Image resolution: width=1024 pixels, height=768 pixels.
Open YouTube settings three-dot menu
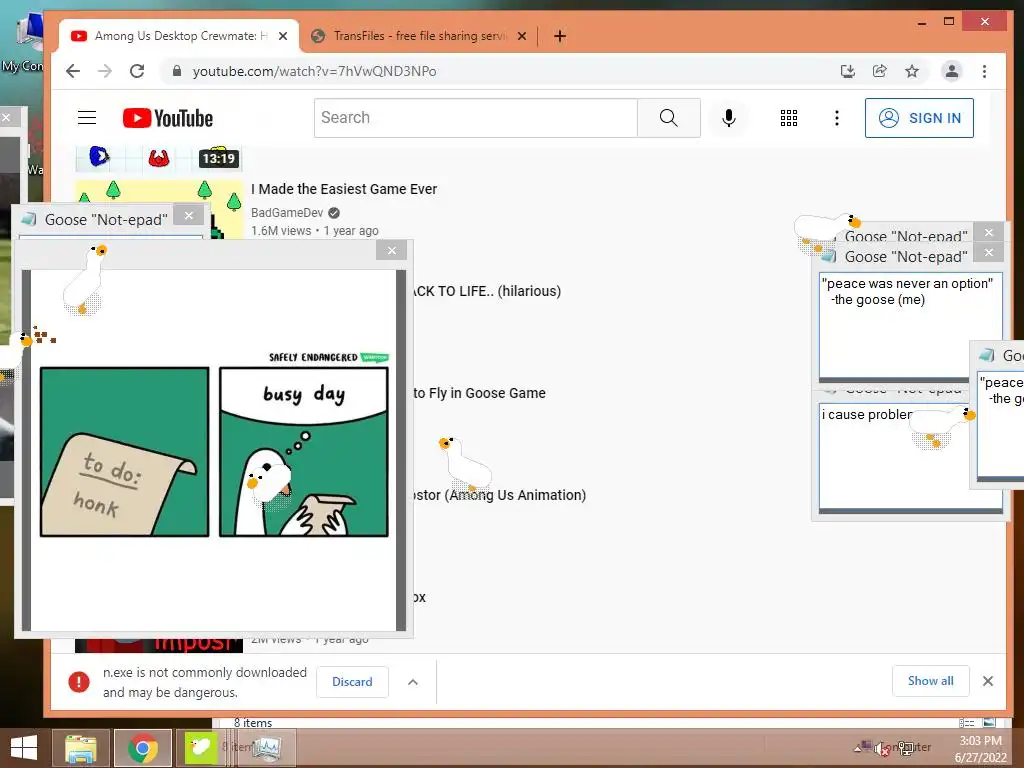click(x=837, y=118)
